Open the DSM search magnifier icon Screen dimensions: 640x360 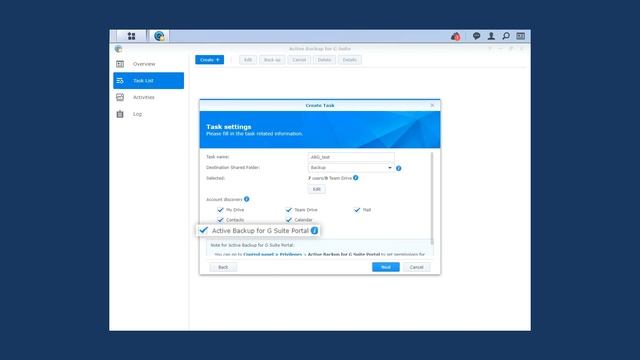pyautogui.click(x=506, y=36)
